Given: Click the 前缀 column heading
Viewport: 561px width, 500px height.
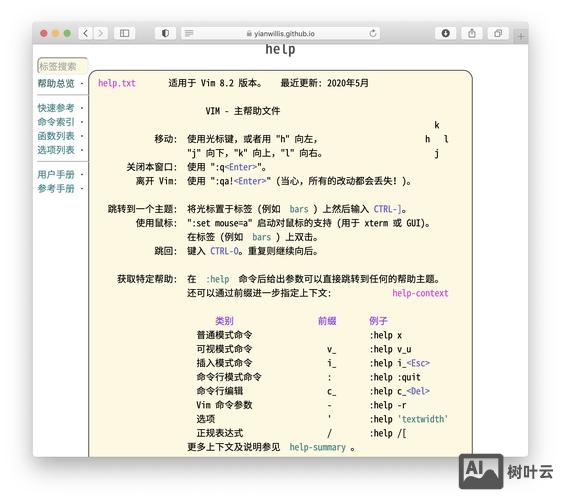Looking at the screenshot, I should [x=327, y=321].
